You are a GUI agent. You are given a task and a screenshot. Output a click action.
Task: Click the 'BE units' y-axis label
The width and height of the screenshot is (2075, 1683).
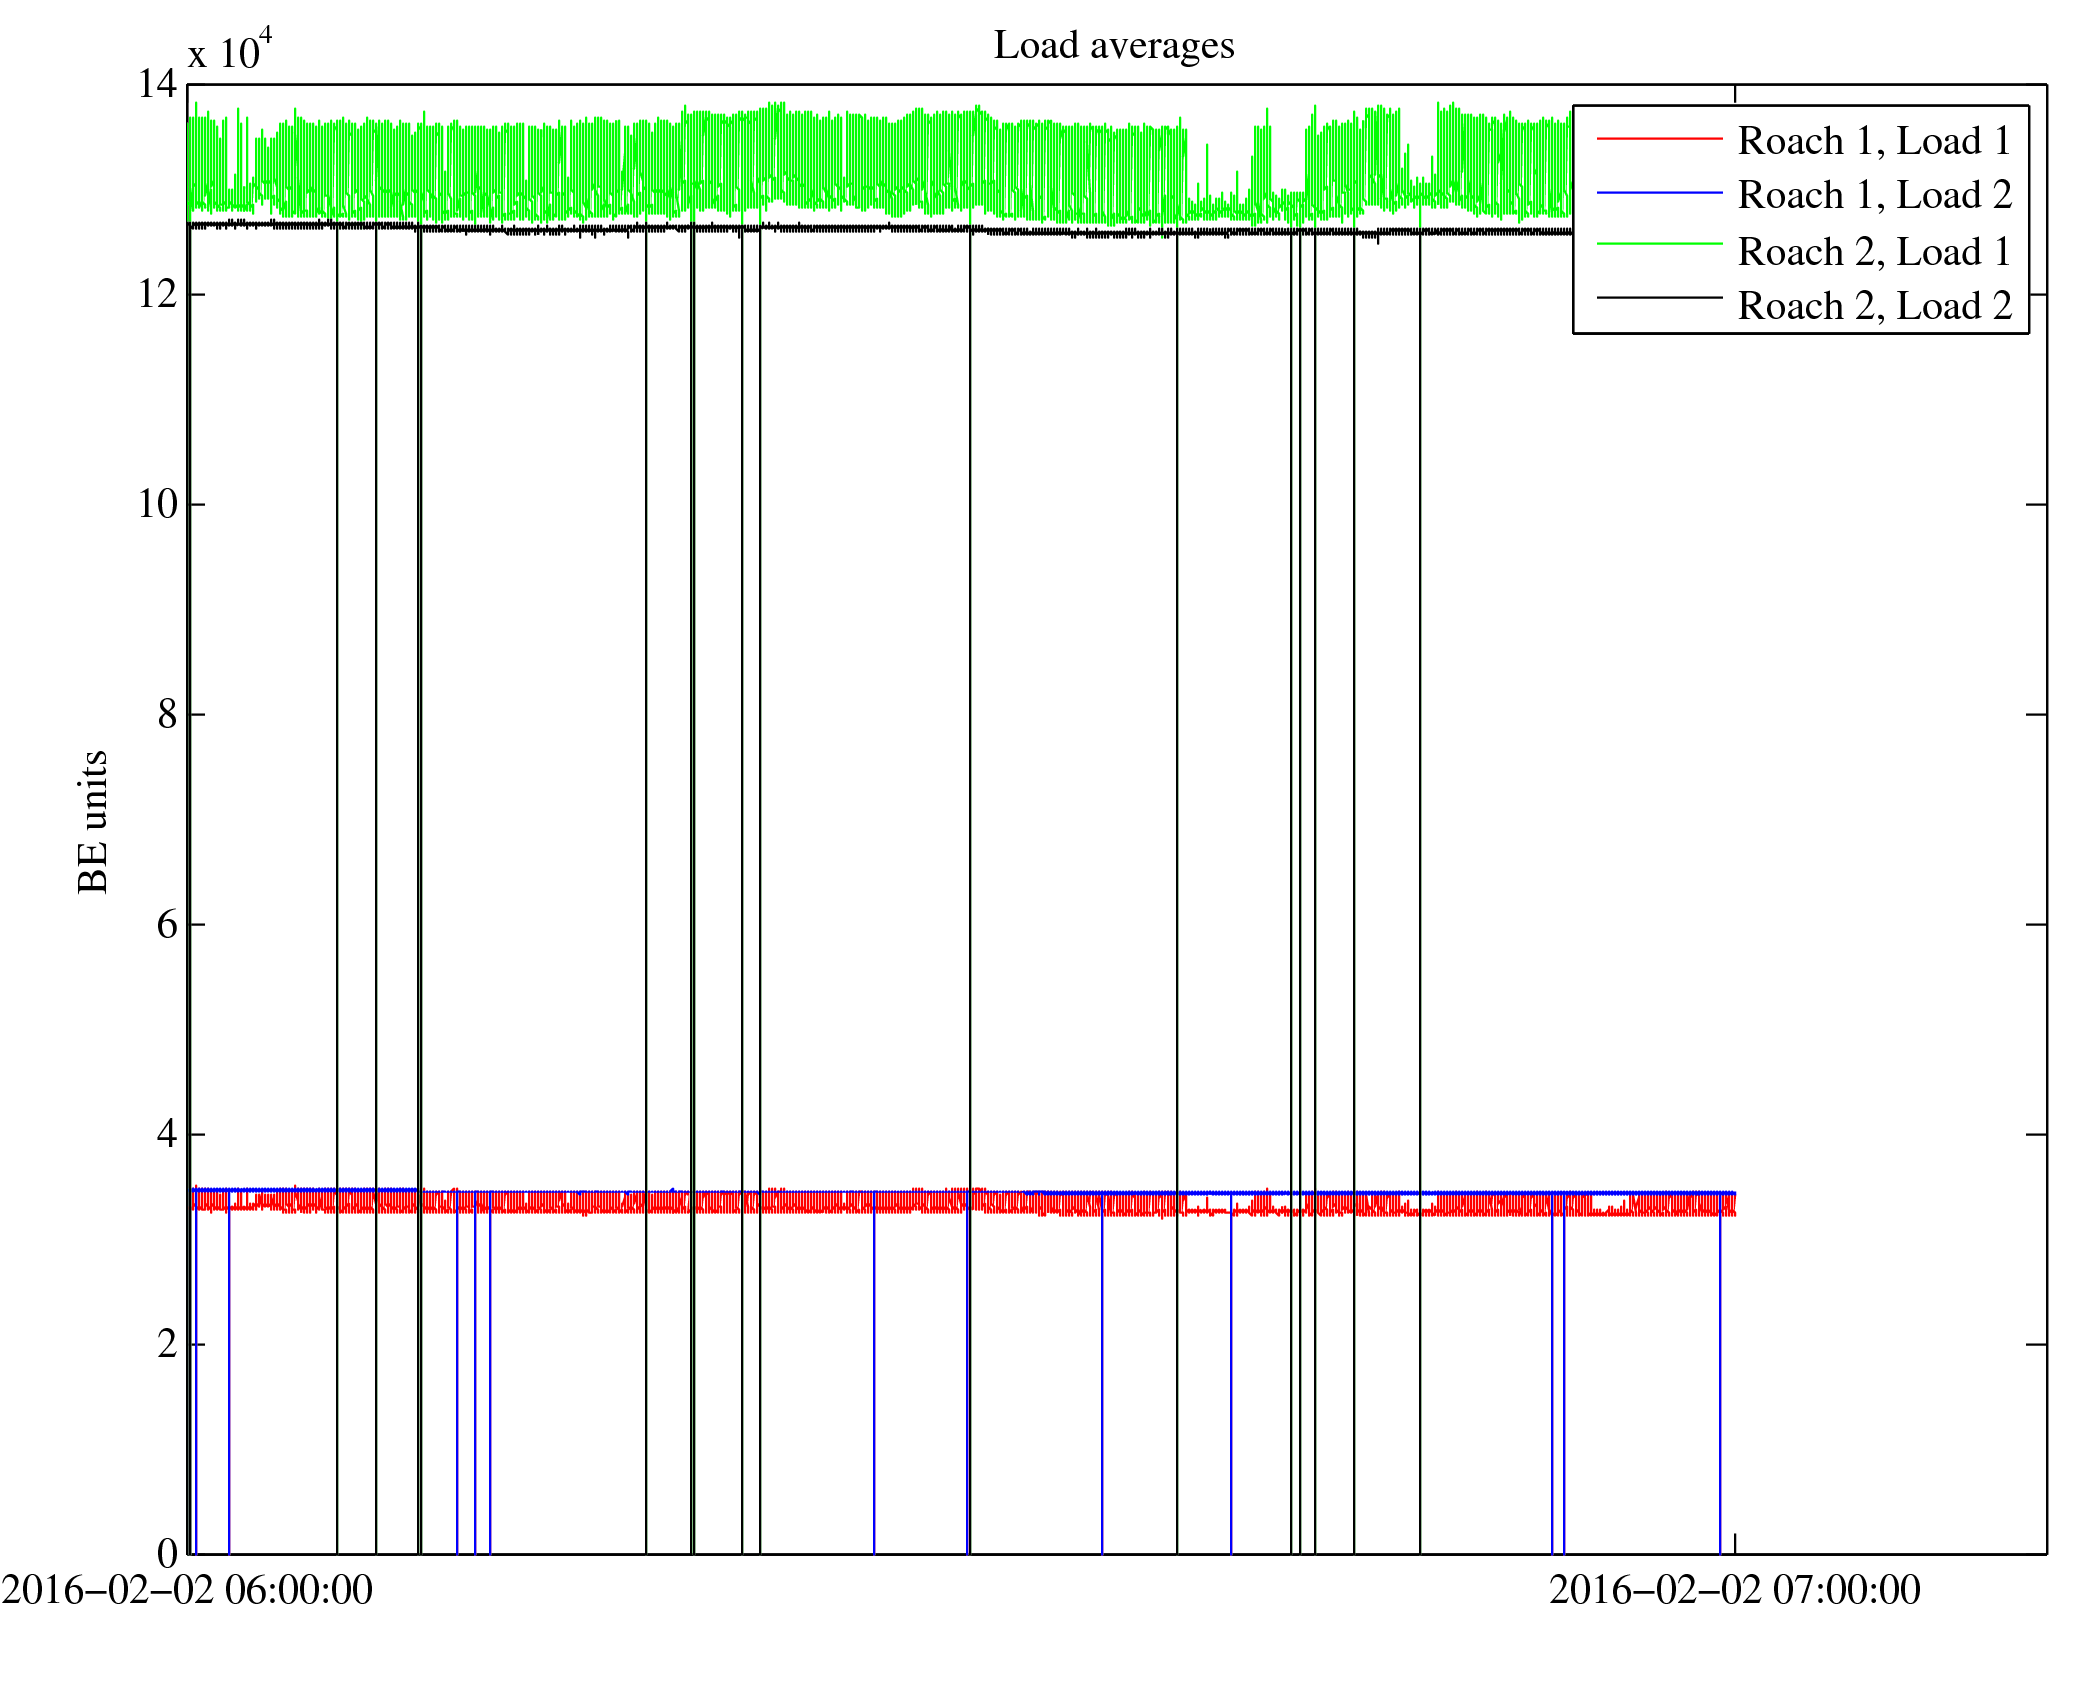click(93, 821)
